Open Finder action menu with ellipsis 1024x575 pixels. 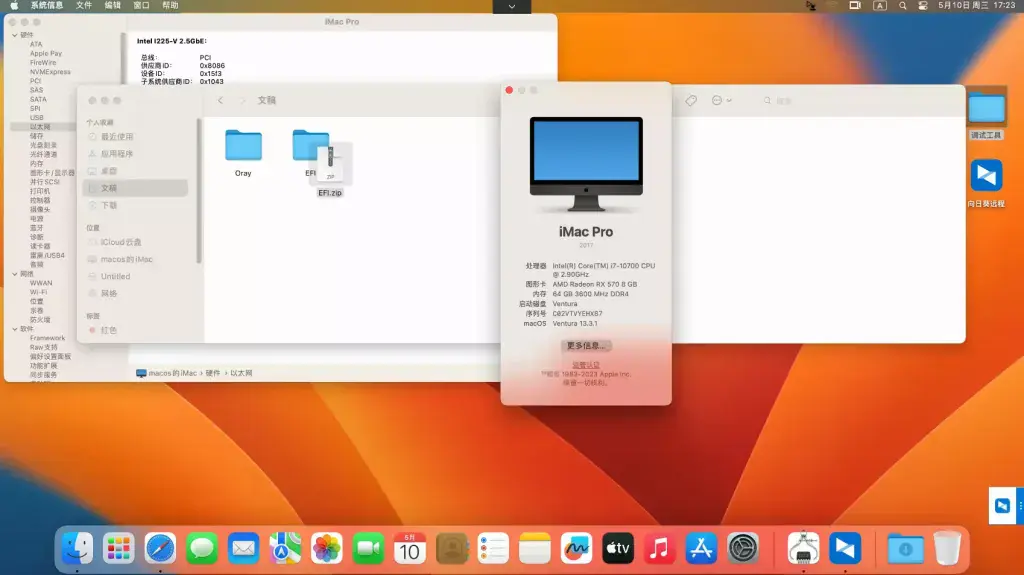pos(721,100)
